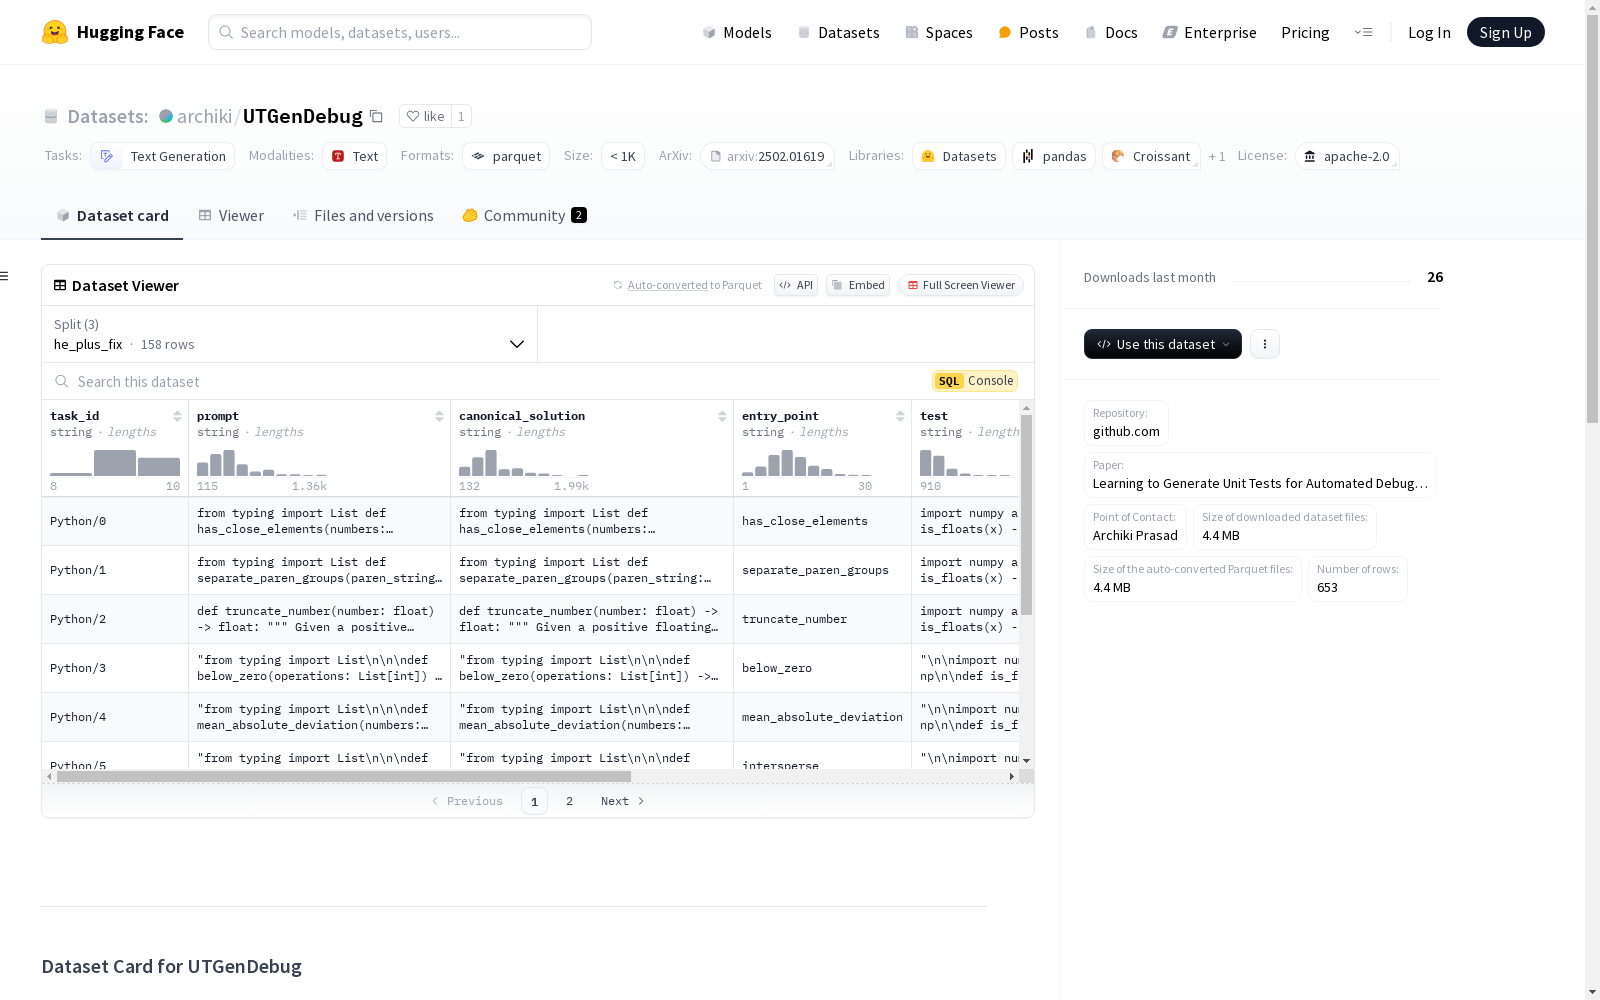Switch to the Viewer tab
Viewport: 1600px width, 1000px height.
(x=231, y=216)
